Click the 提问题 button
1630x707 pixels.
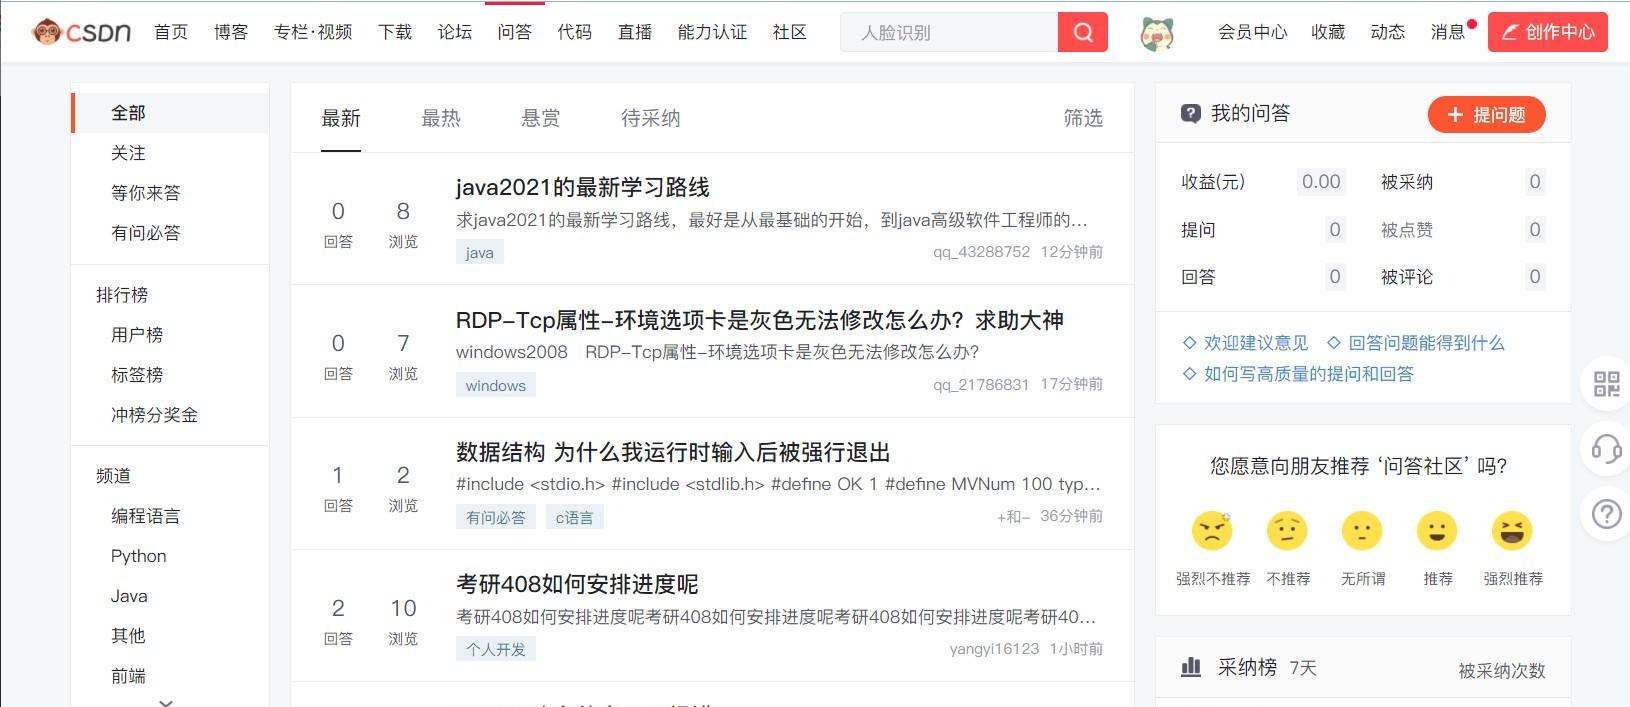1486,115
